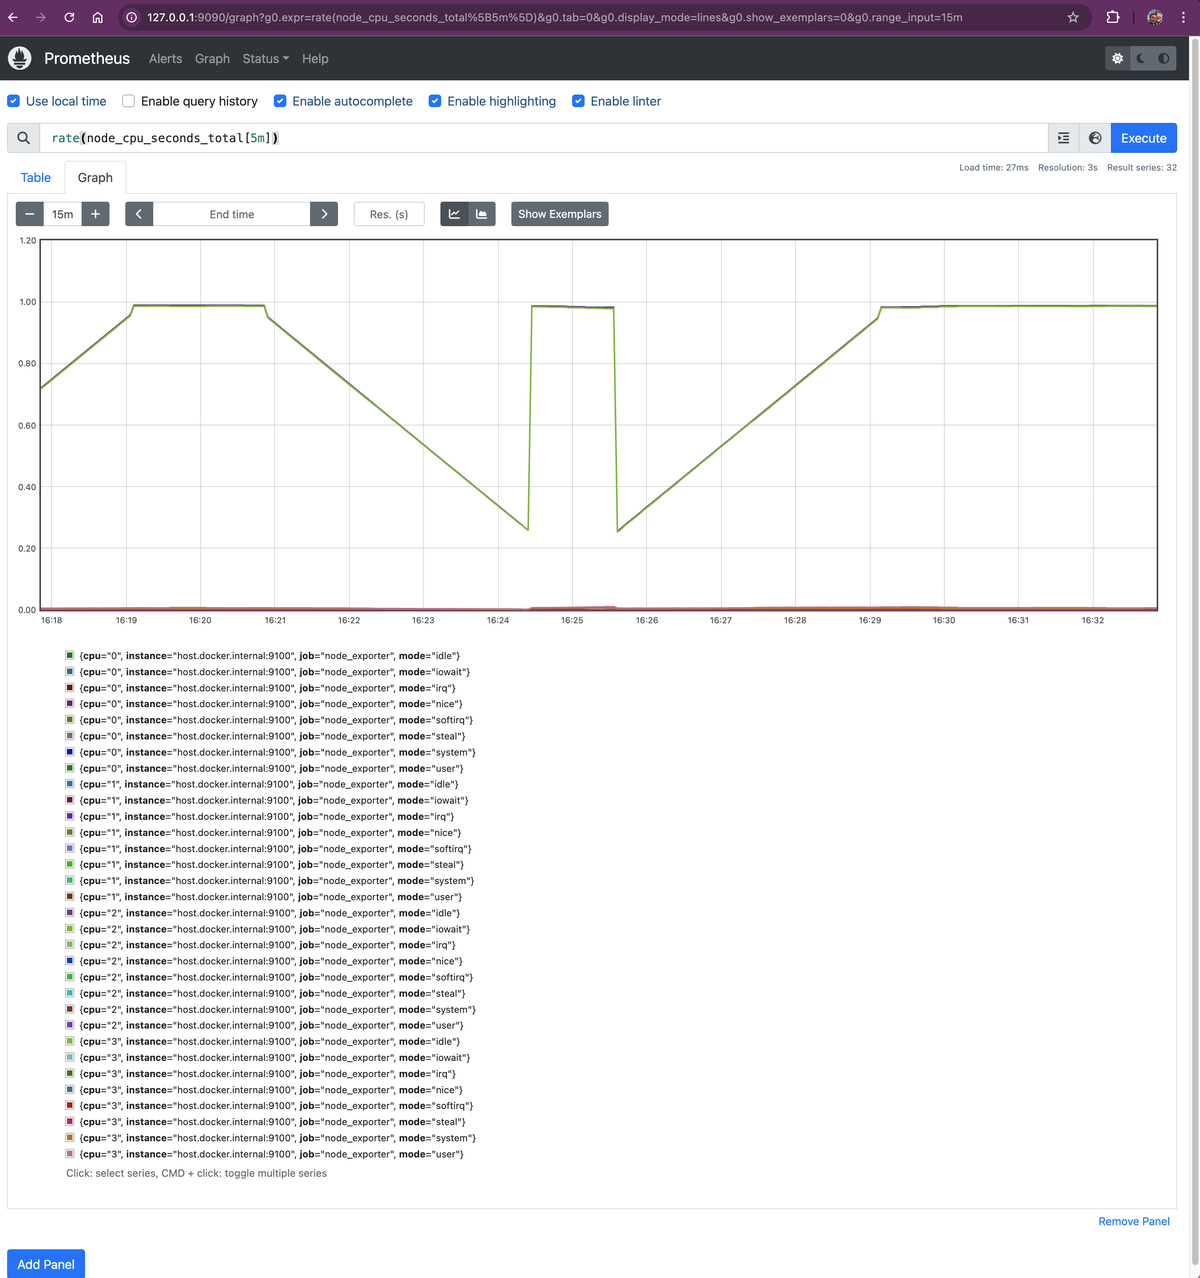The width and height of the screenshot is (1200, 1278).
Task: Select the stacked graph icon
Action: click(x=482, y=214)
